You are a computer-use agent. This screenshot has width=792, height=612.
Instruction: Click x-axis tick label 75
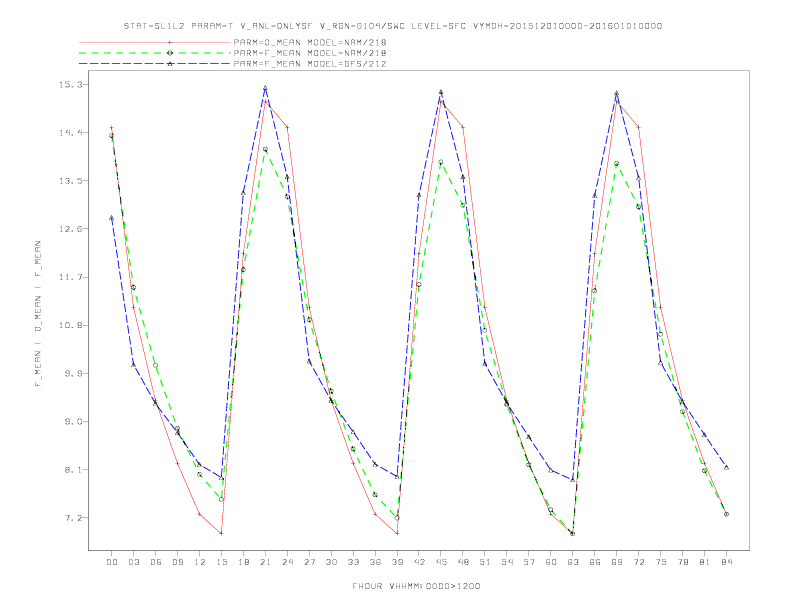point(661,562)
